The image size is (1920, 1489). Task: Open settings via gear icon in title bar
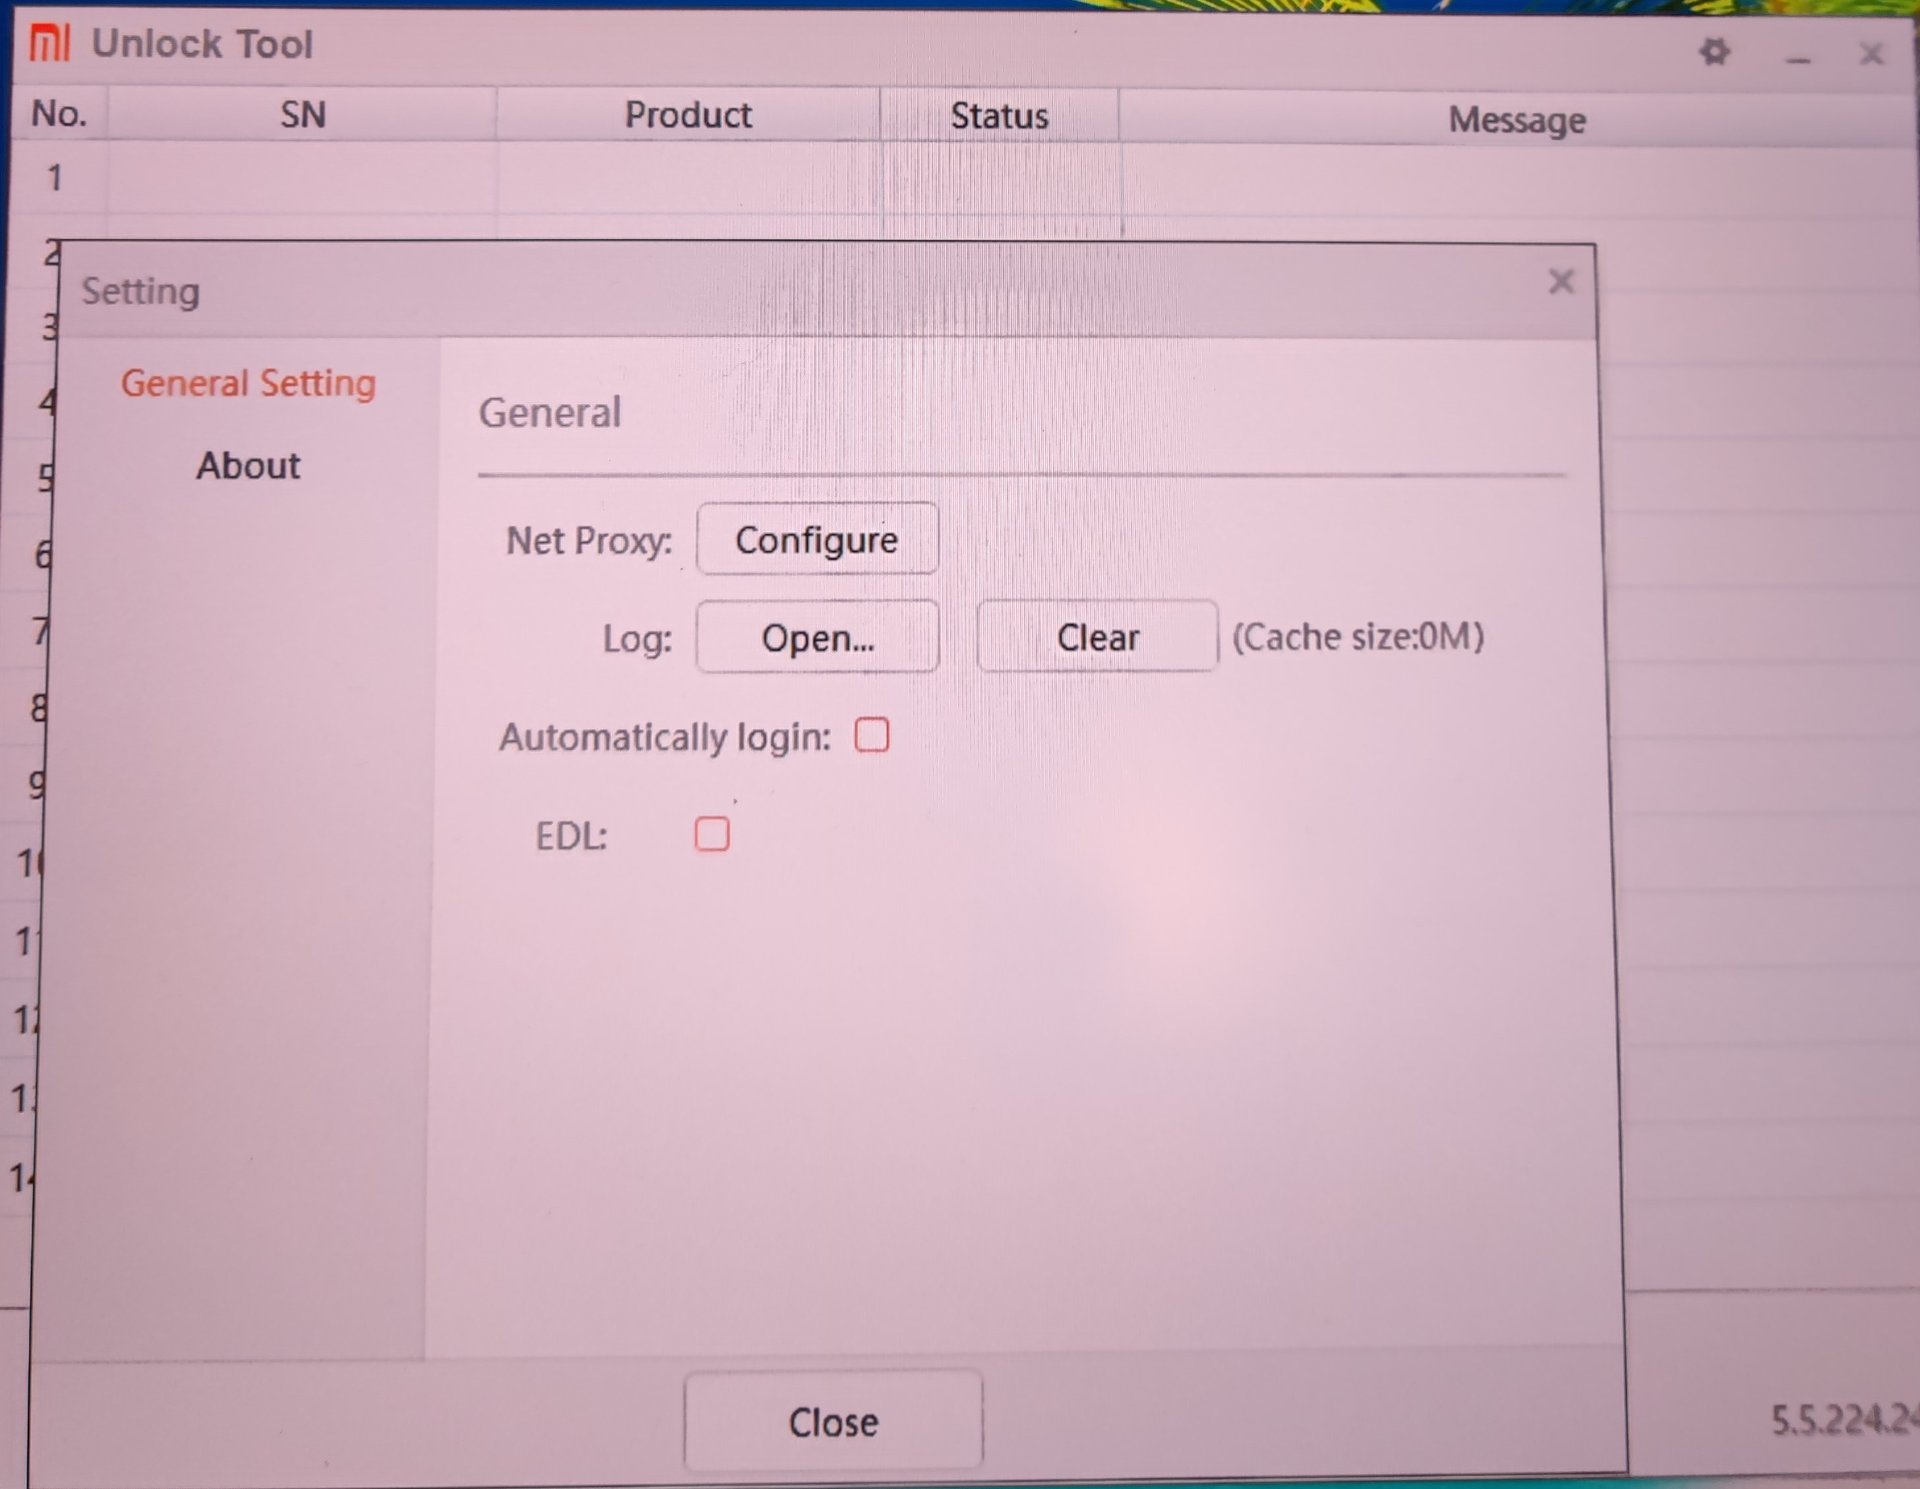coord(1714,51)
